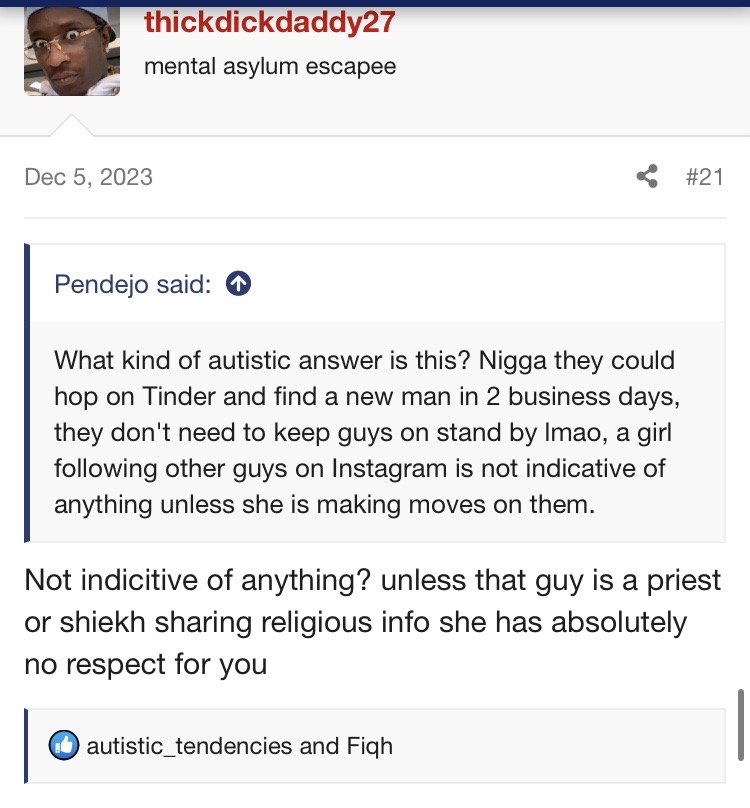This screenshot has width=750, height=808.
Task: Click the 'Pendejo said:' quote header
Action: point(132,284)
